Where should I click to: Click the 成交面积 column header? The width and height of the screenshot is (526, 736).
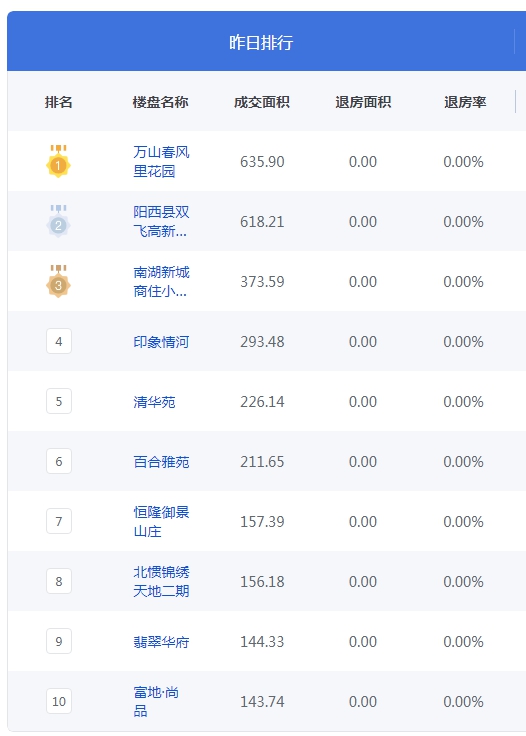pos(262,102)
